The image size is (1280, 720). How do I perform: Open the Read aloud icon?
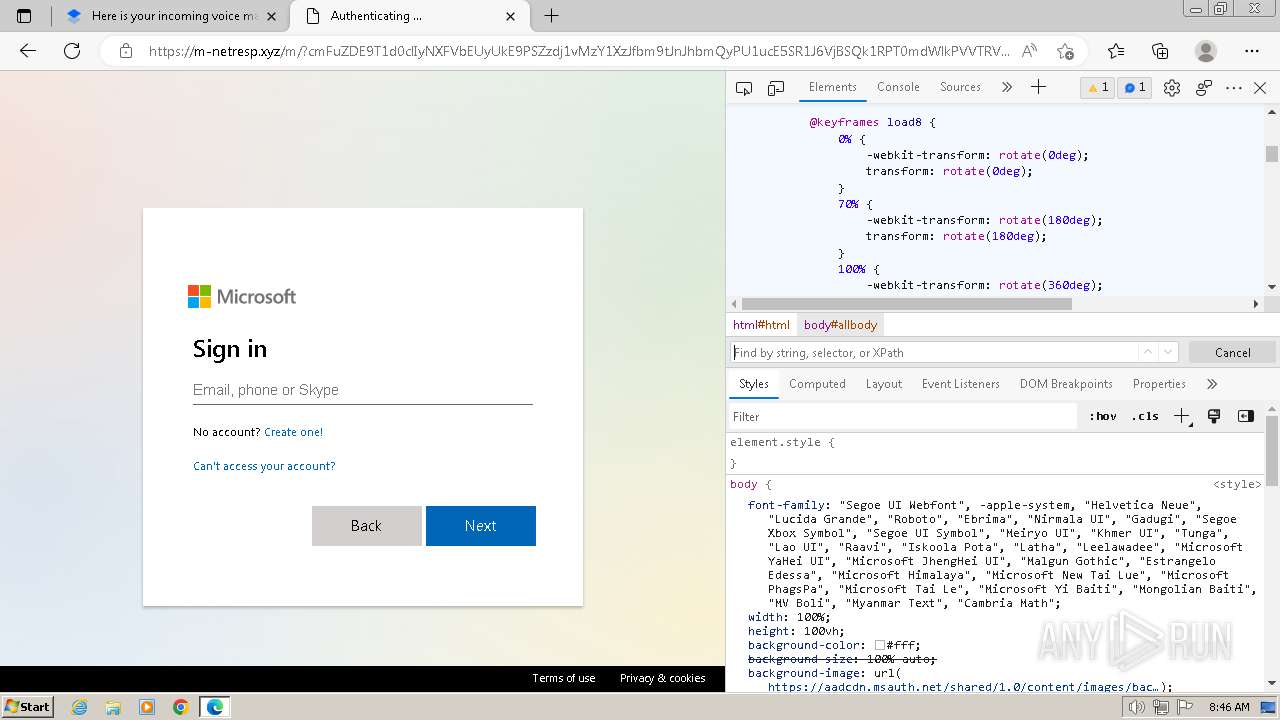tap(1030, 51)
